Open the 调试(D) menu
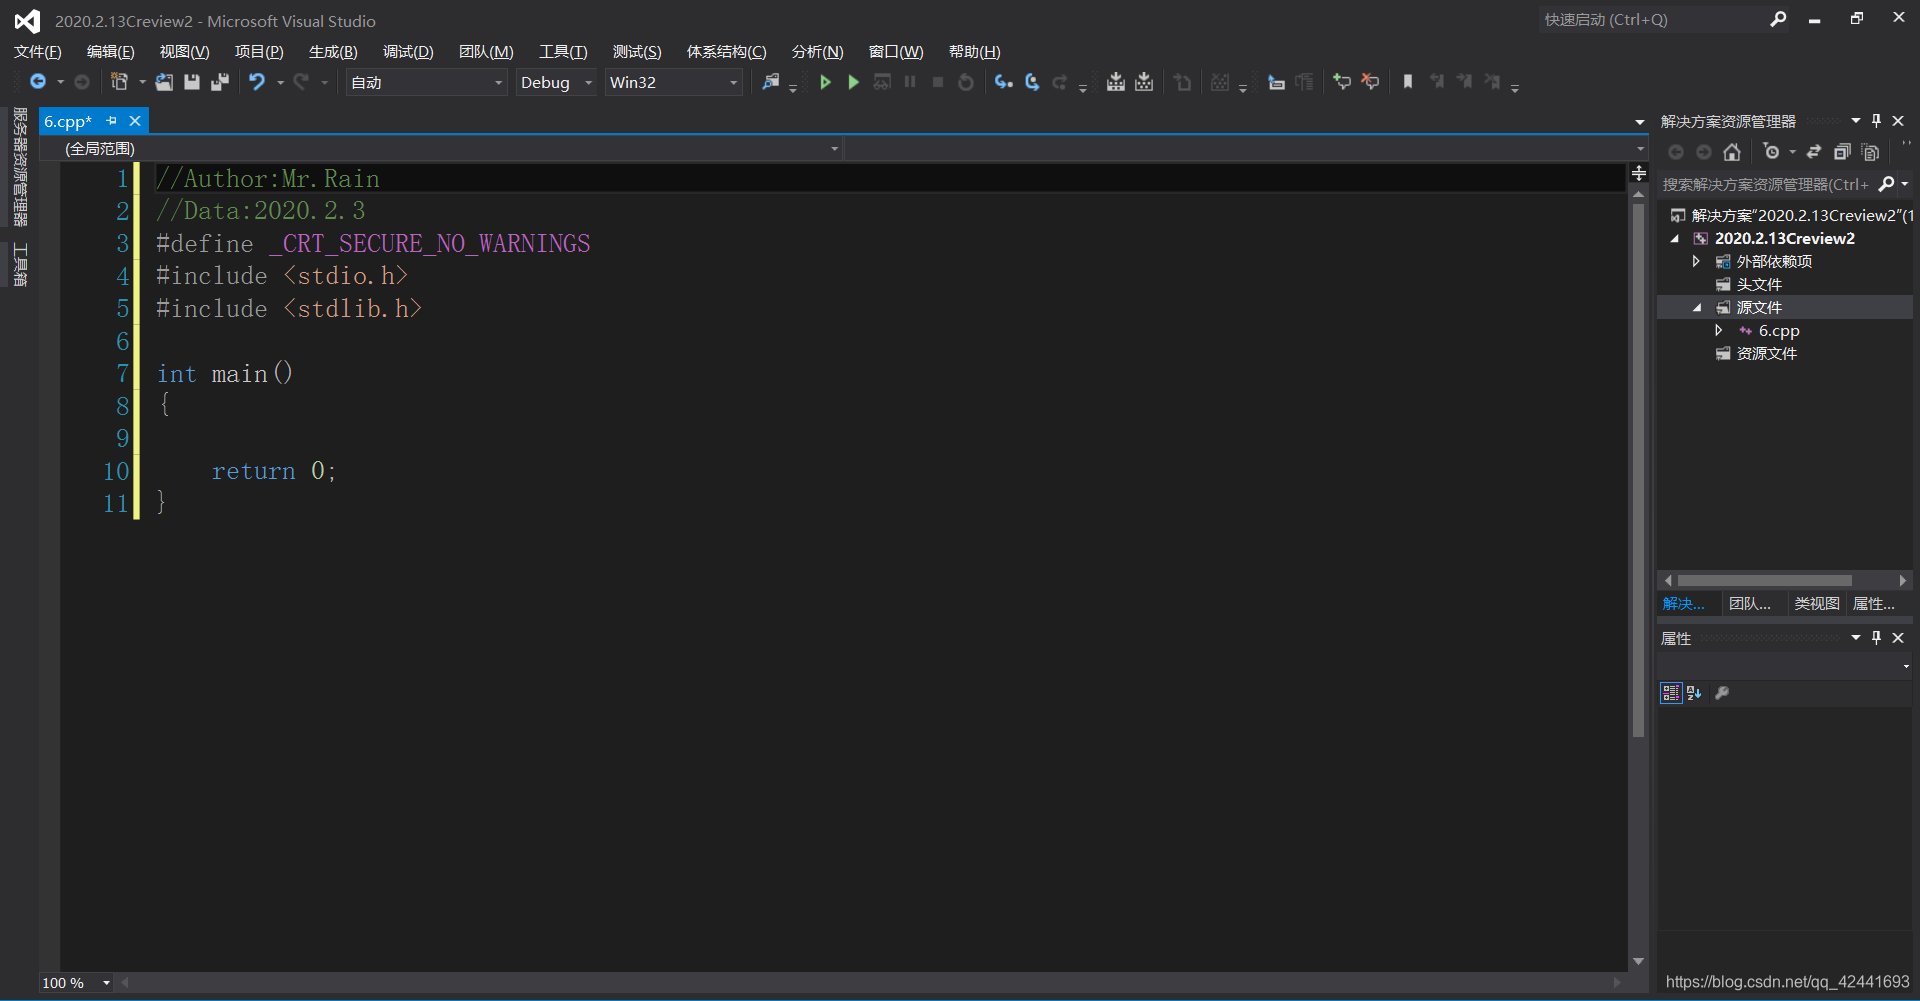 point(408,52)
